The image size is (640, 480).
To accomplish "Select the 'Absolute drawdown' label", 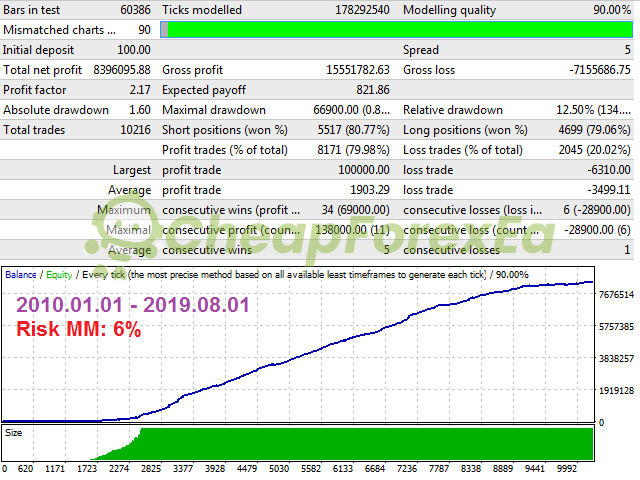I will pyautogui.click(x=56, y=110).
